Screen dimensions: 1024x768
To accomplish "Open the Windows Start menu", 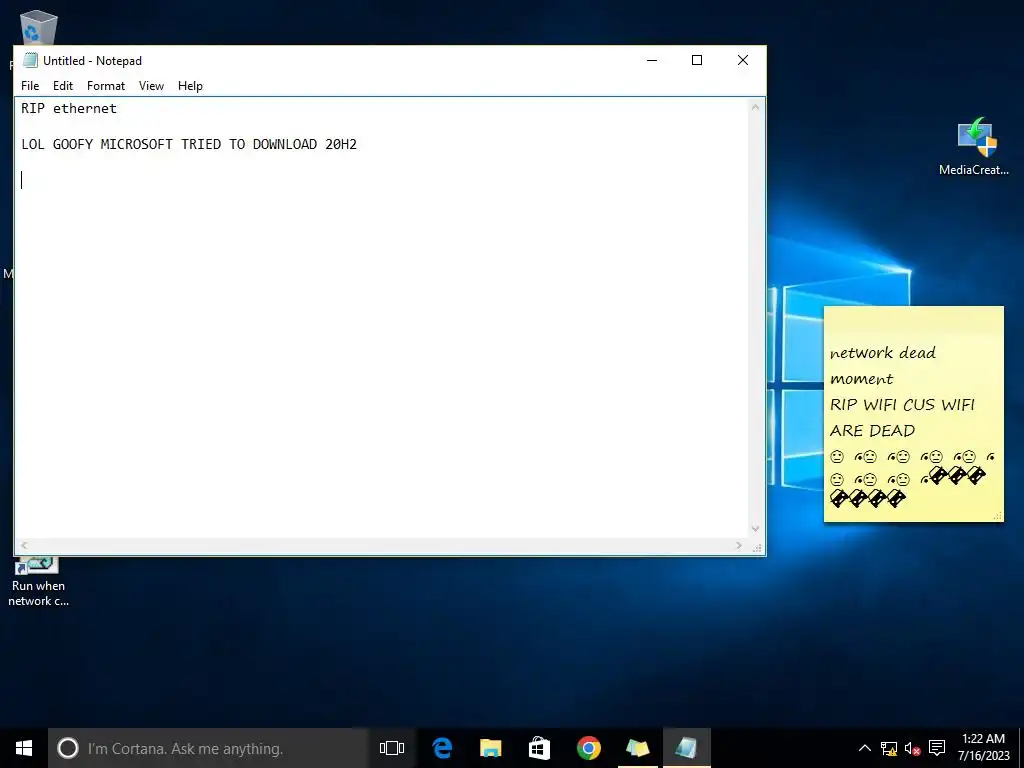I will click(24, 748).
